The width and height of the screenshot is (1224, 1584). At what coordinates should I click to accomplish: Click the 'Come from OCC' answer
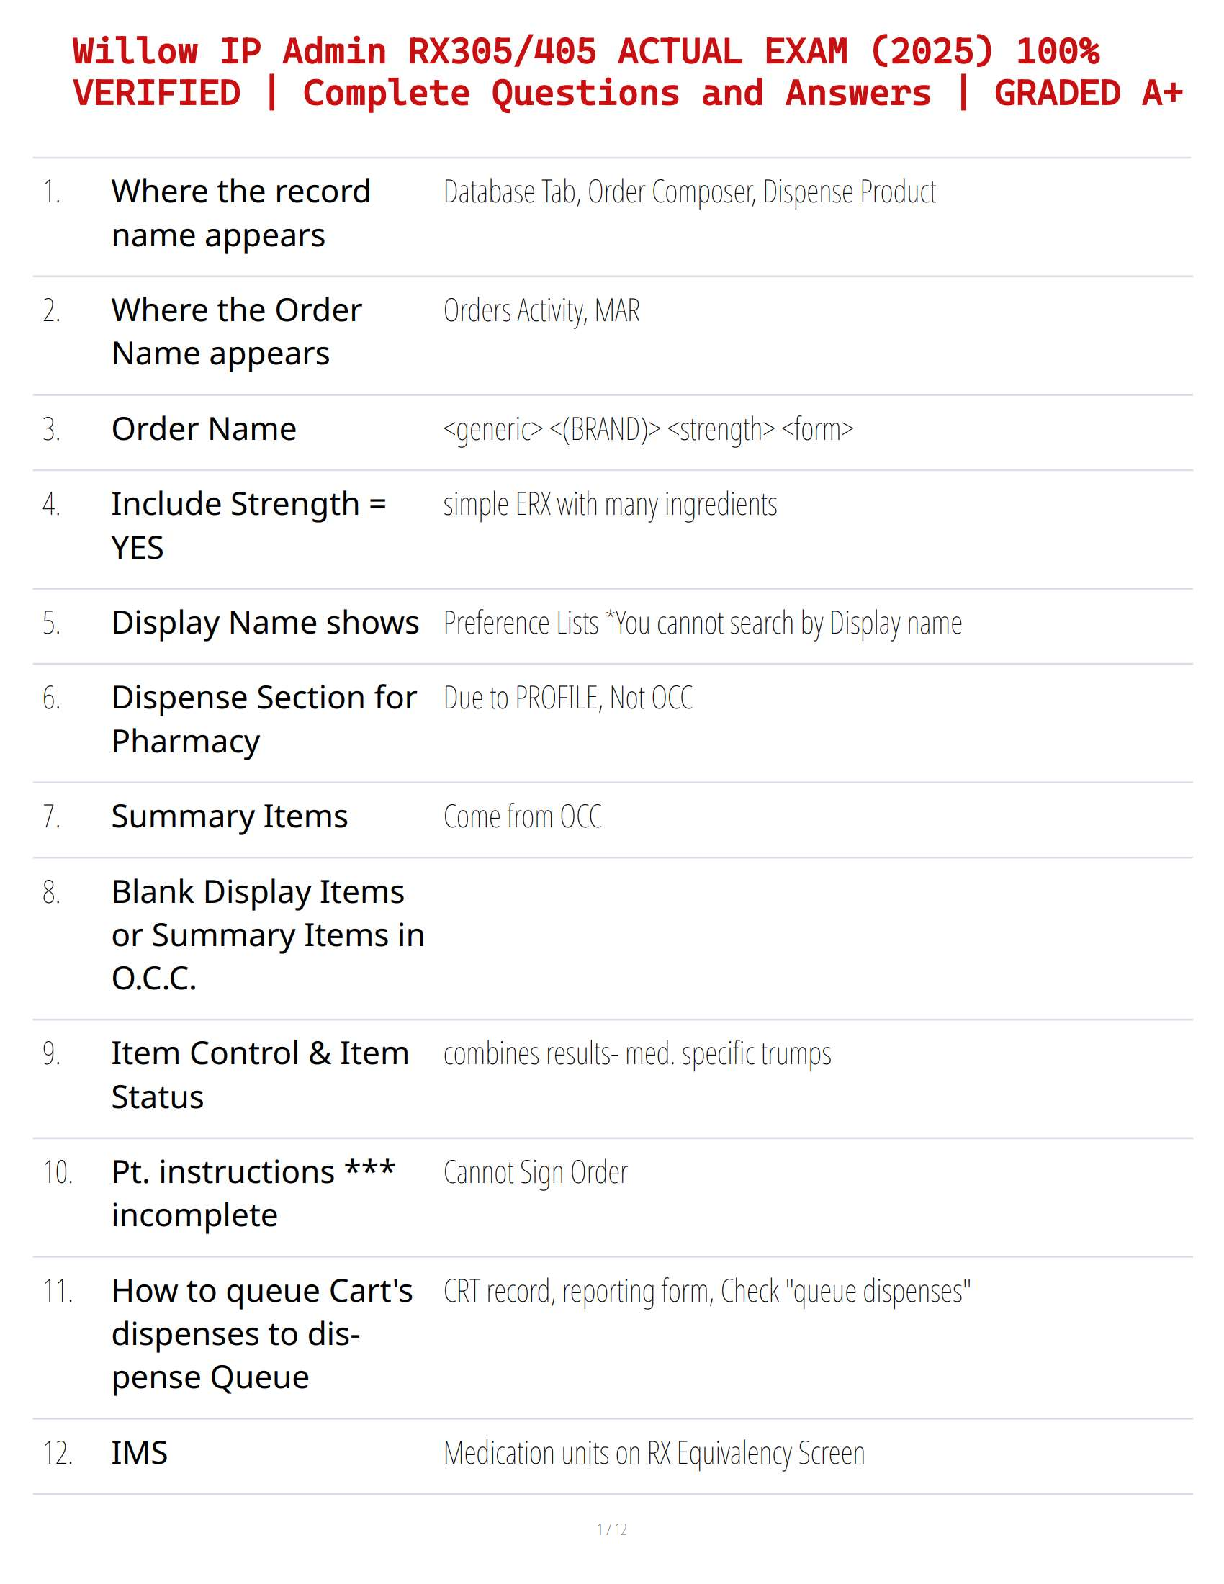click(x=522, y=817)
